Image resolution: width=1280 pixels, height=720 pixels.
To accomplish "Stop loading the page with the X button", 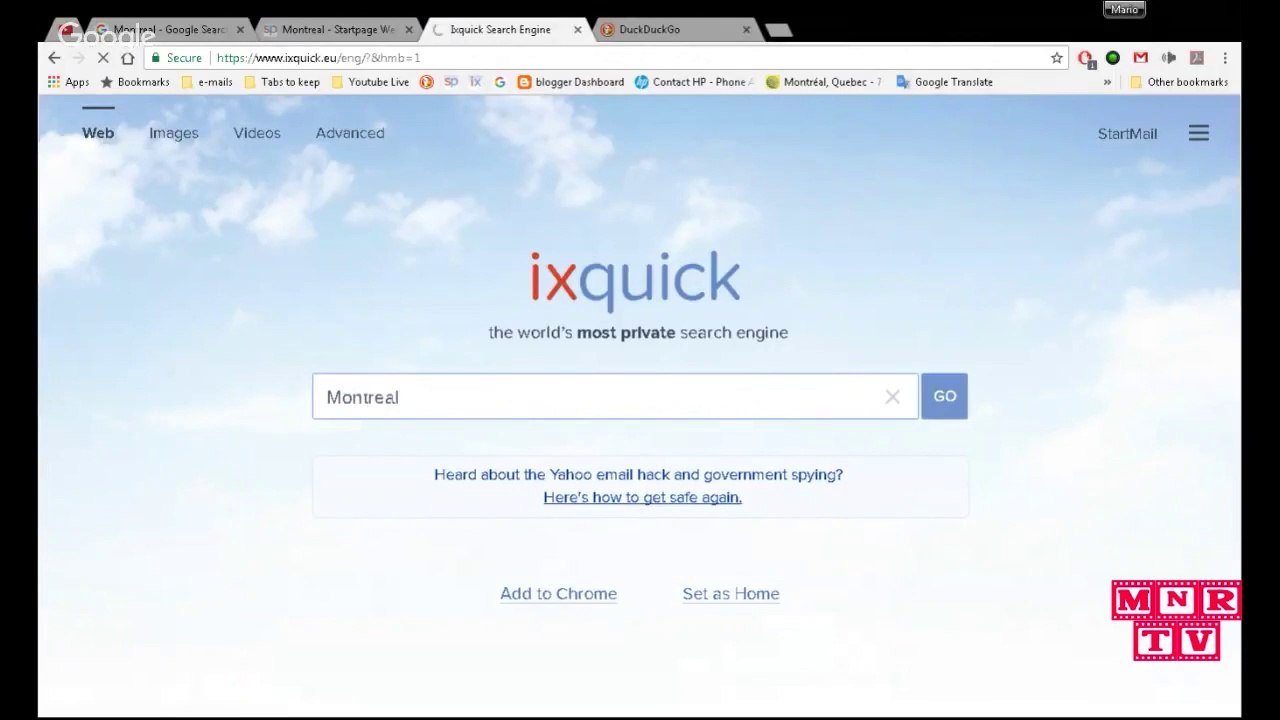I will [x=102, y=58].
